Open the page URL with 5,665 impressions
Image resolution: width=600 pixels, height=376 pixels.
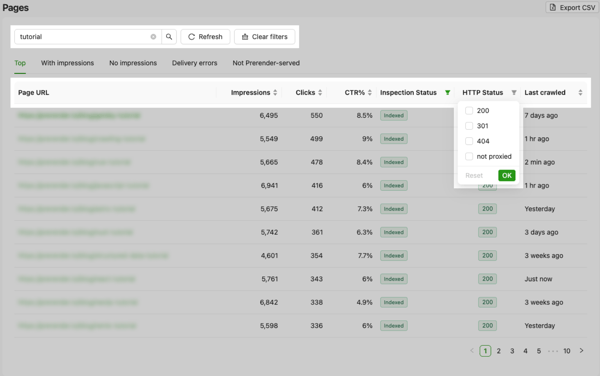[74, 162]
